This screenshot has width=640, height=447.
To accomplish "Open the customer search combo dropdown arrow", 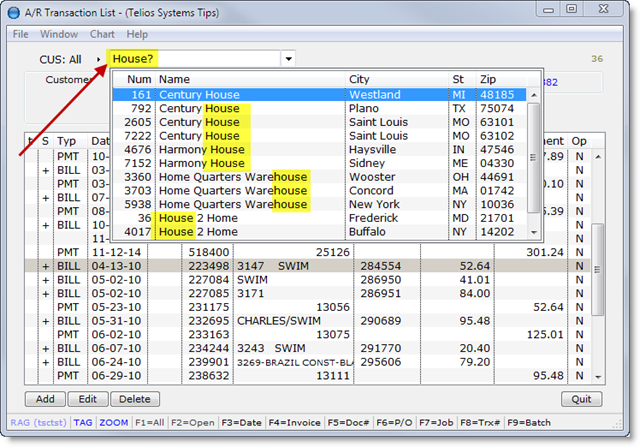I will pos(288,60).
